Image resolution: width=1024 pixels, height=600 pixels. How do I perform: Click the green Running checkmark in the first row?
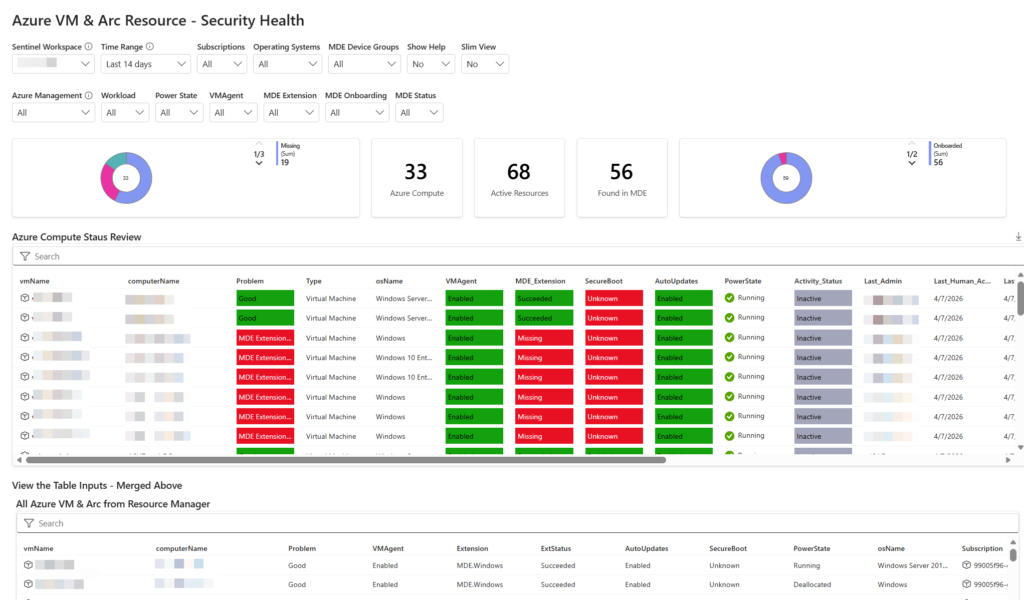[x=729, y=298]
